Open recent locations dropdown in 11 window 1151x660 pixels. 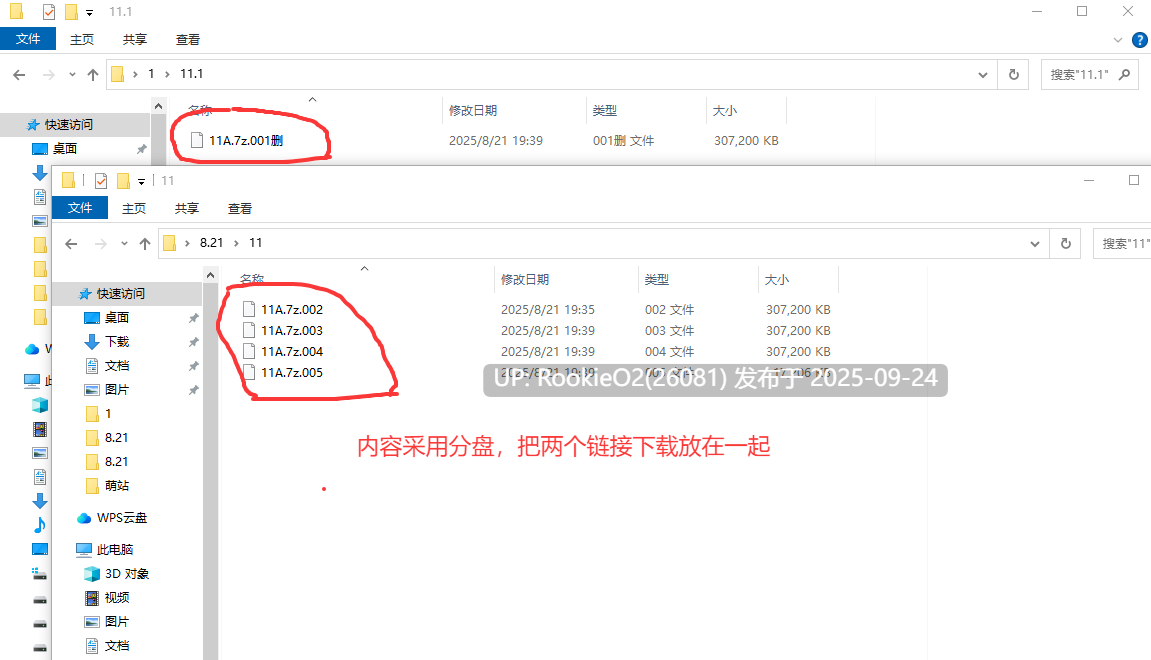[x=124, y=244]
